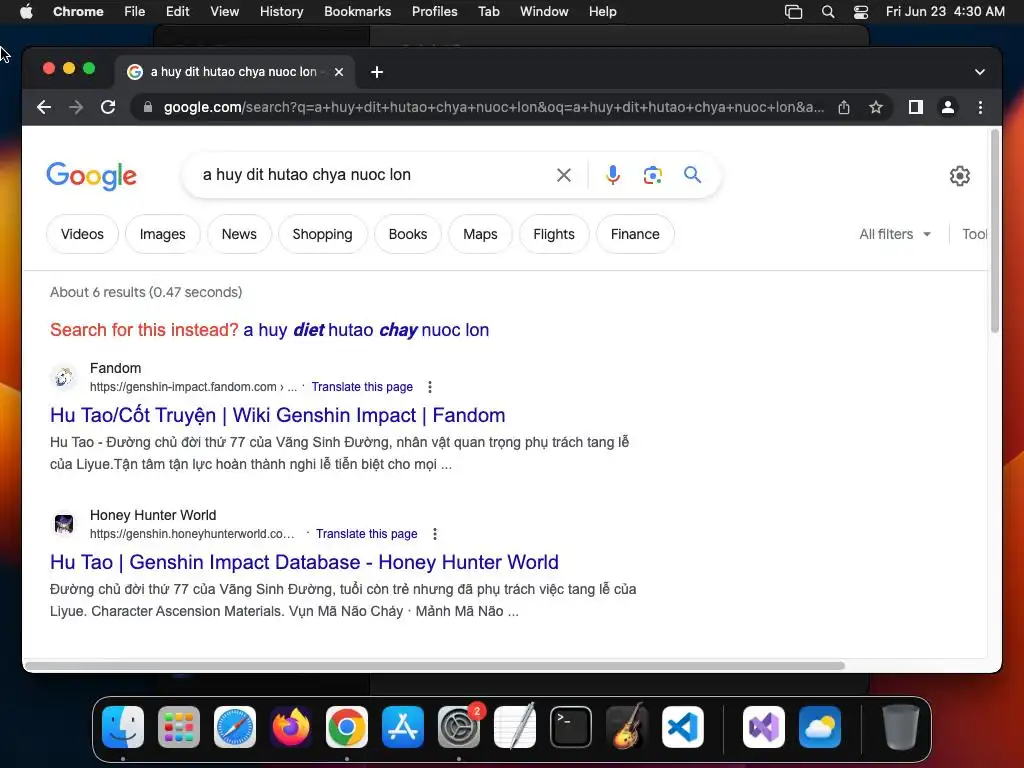Viewport: 1024px width, 768px height.
Task: Launch Safari from the dock
Action: (235, 727)
